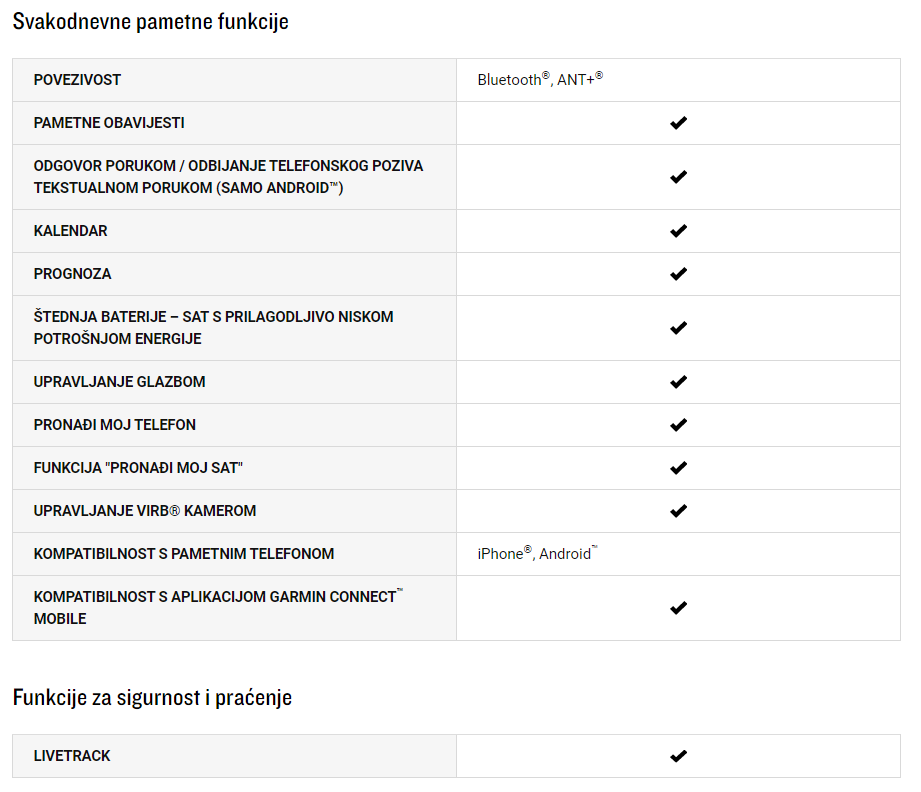Click the checkmark in the Kalendar row
The image size is (921, 792).
[678, 231]
